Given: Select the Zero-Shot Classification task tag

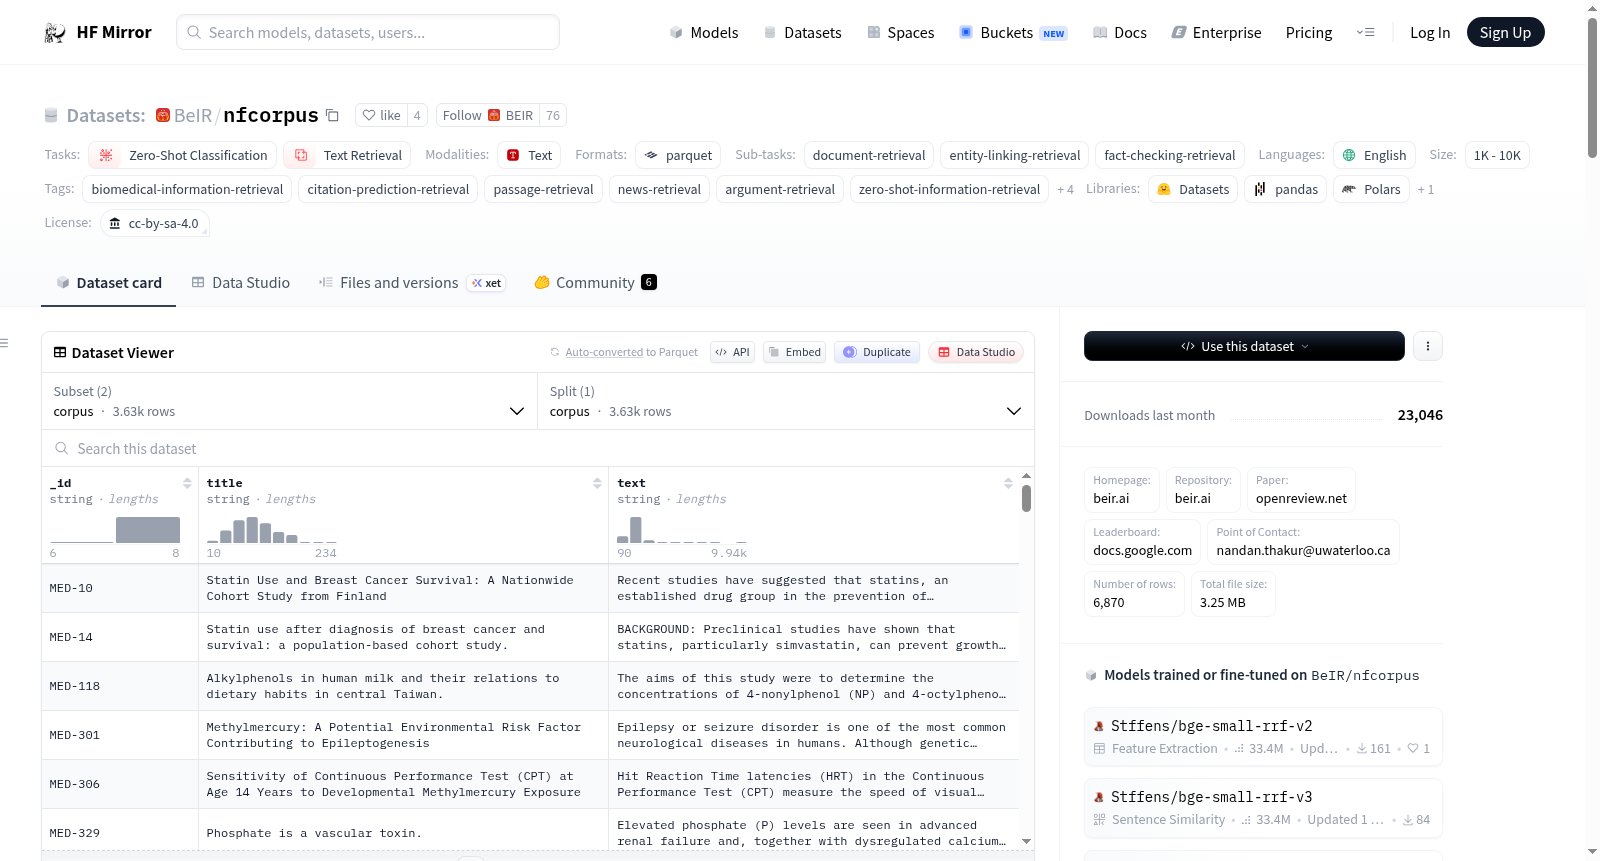Looking at the screenshot, I should tap(183, 156).
